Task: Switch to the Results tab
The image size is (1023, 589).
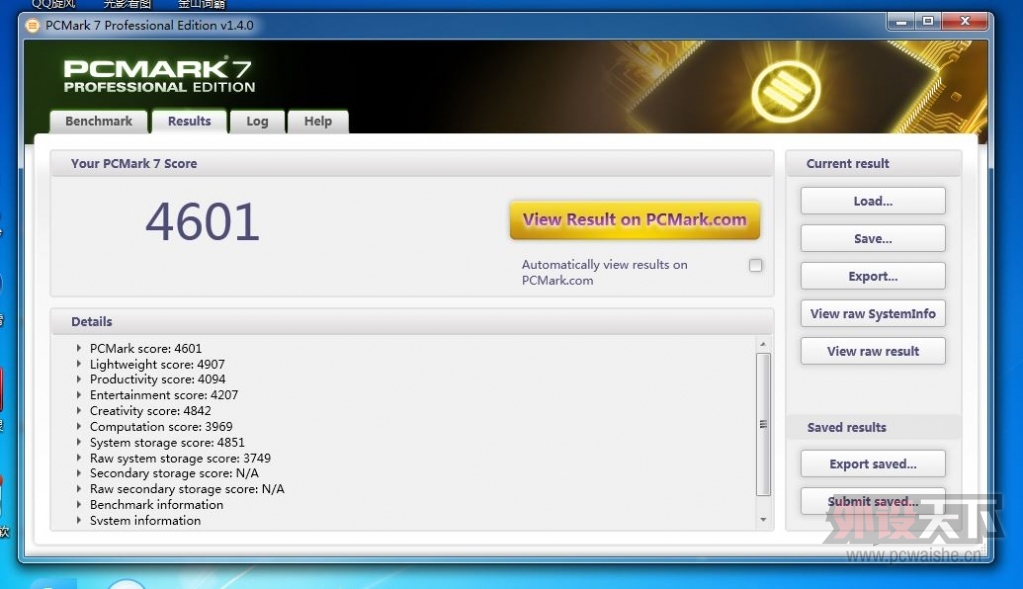Action: [189, 121]
